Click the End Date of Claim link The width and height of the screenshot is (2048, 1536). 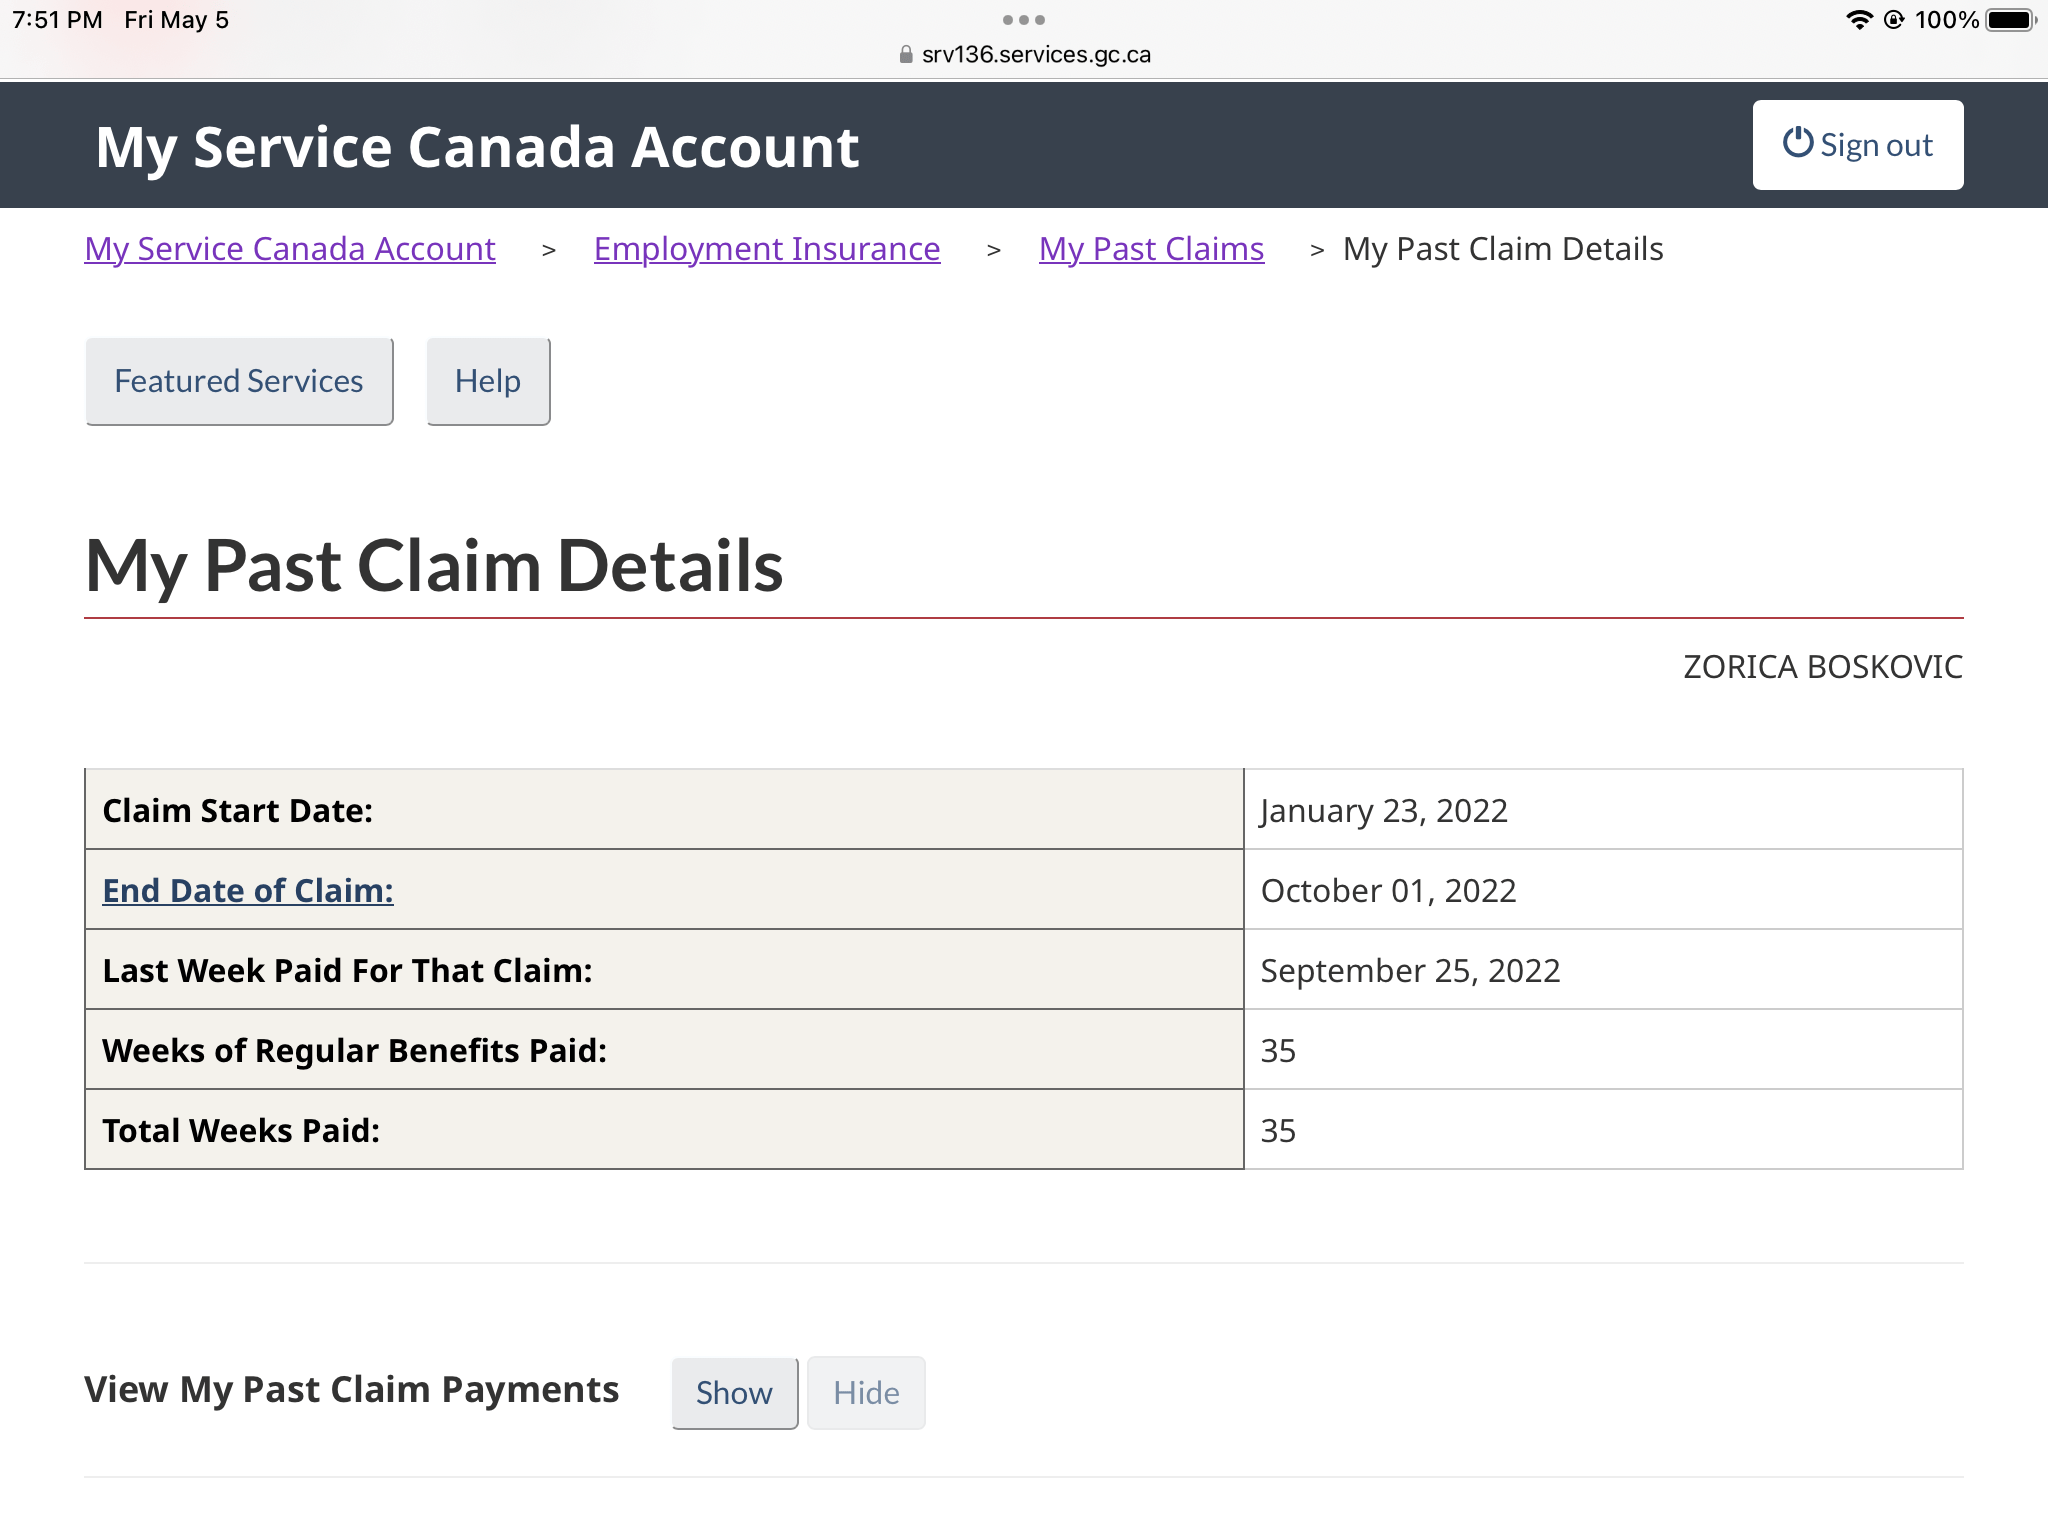click(x=248, y=890)
